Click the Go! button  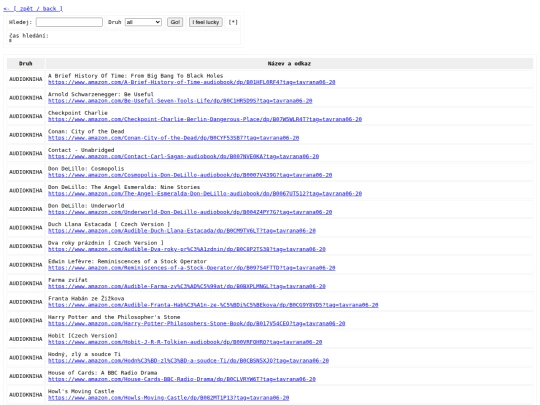click(175, 22)
